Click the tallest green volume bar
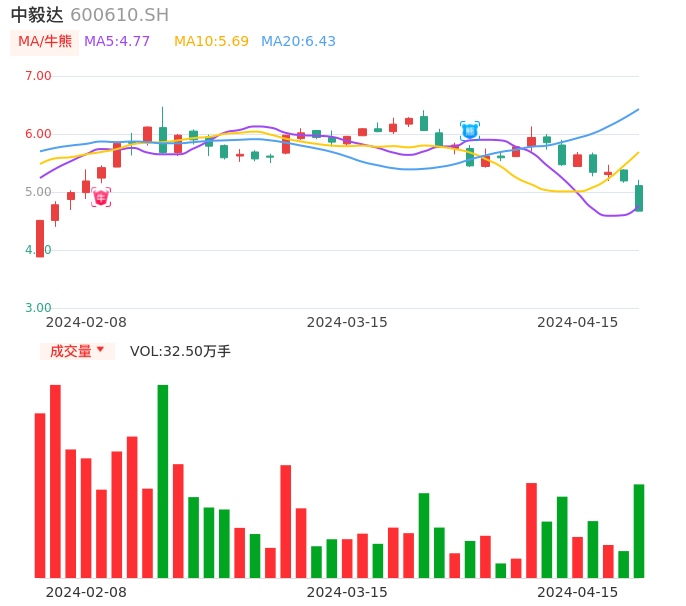This screenshot has height=606, width=686. click(x=162, y=481)
